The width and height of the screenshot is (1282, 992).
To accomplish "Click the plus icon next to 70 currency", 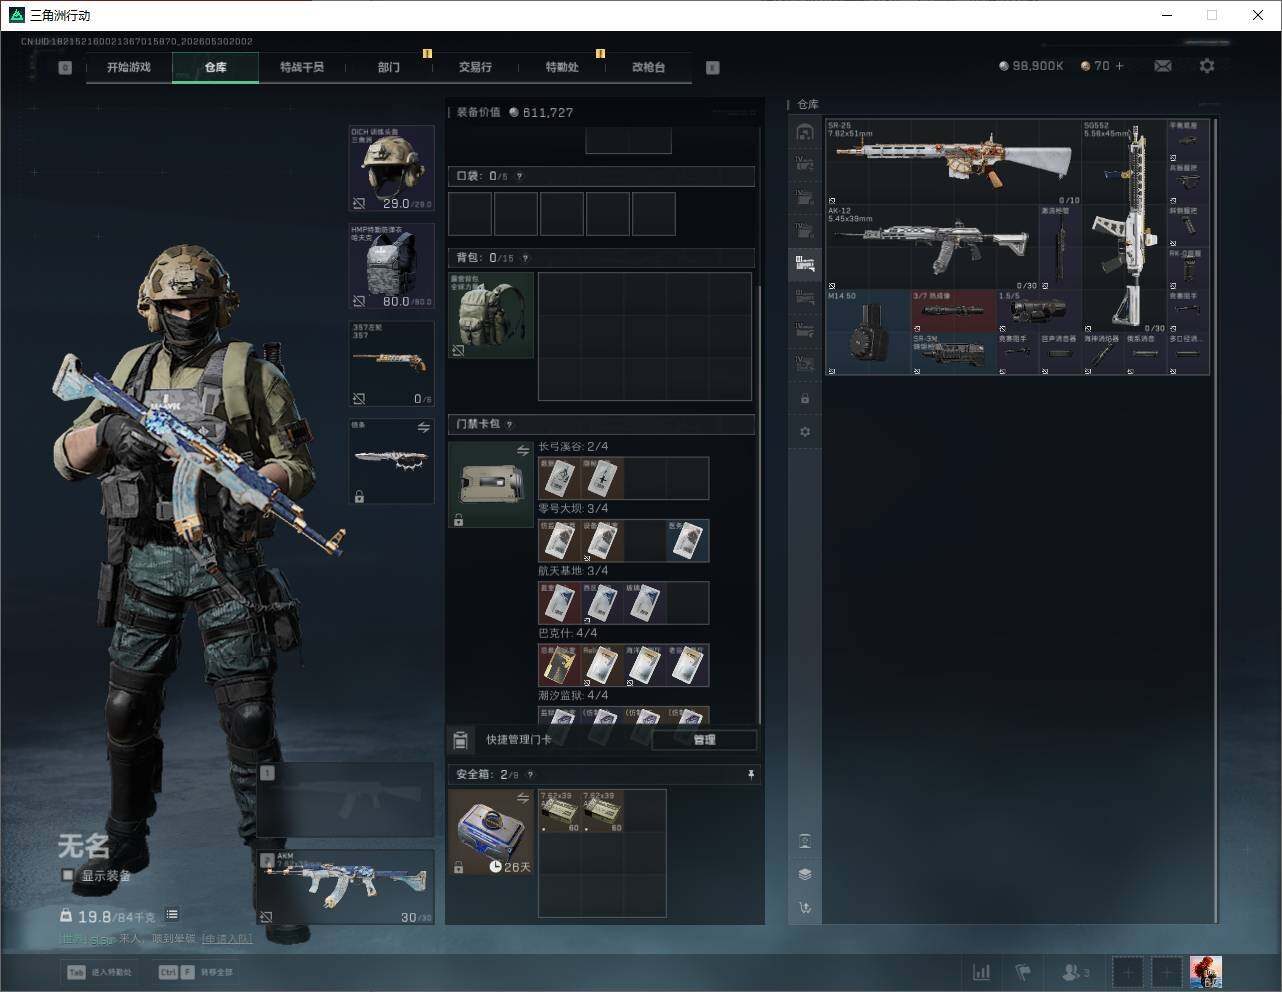I will [x=1119, y=66].
